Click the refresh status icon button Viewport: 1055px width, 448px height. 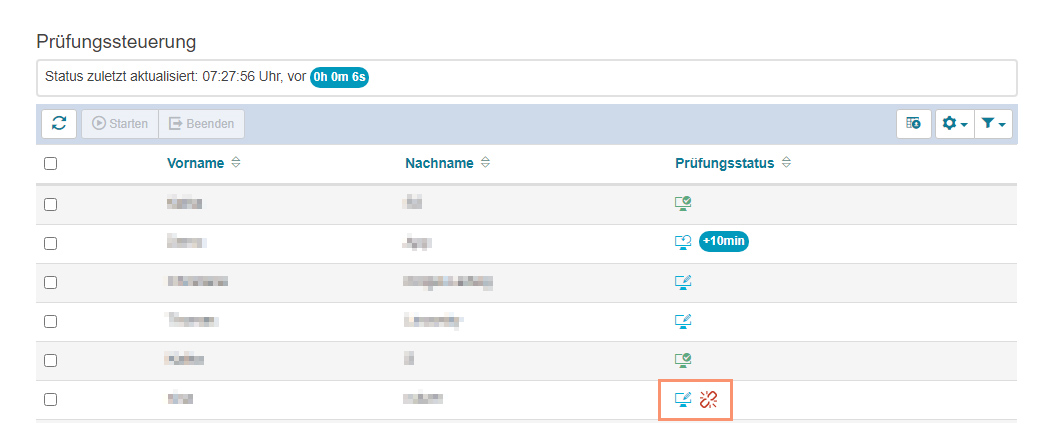pos(59,124)
